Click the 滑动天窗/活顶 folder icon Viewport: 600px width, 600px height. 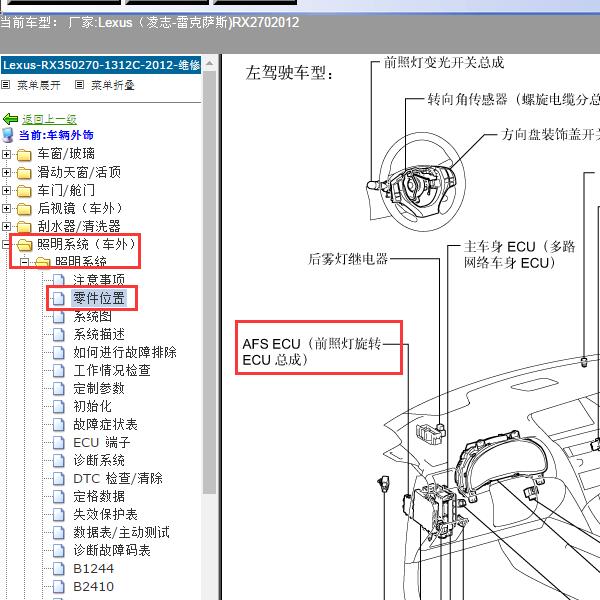click(24, 173)
